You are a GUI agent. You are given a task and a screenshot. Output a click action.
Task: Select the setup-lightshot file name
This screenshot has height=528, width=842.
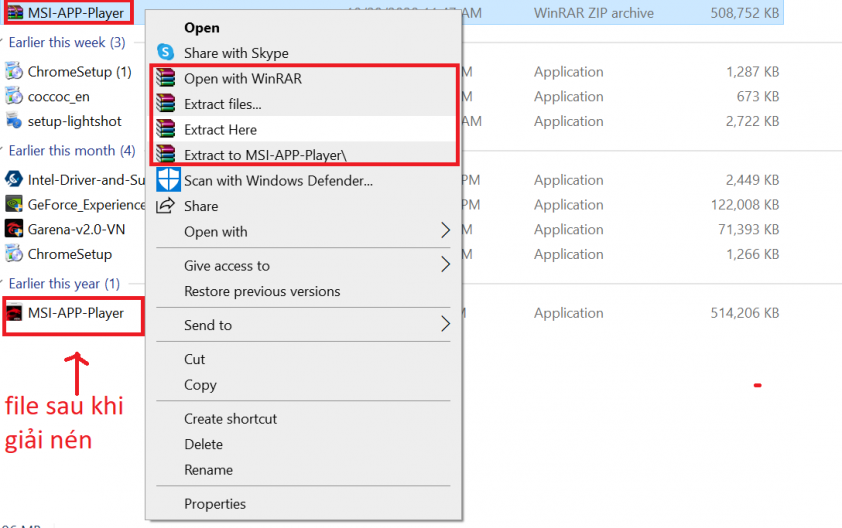tap(75, 121)
